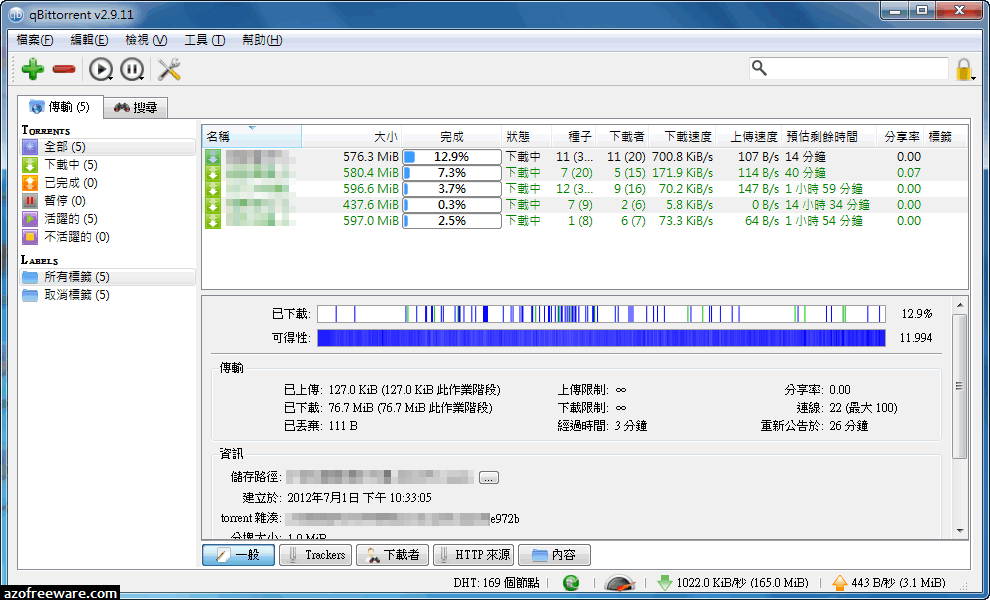Viewport: 990px width, 600px height.
Task: Open the Trackers panel button
Action: (315, 555)
